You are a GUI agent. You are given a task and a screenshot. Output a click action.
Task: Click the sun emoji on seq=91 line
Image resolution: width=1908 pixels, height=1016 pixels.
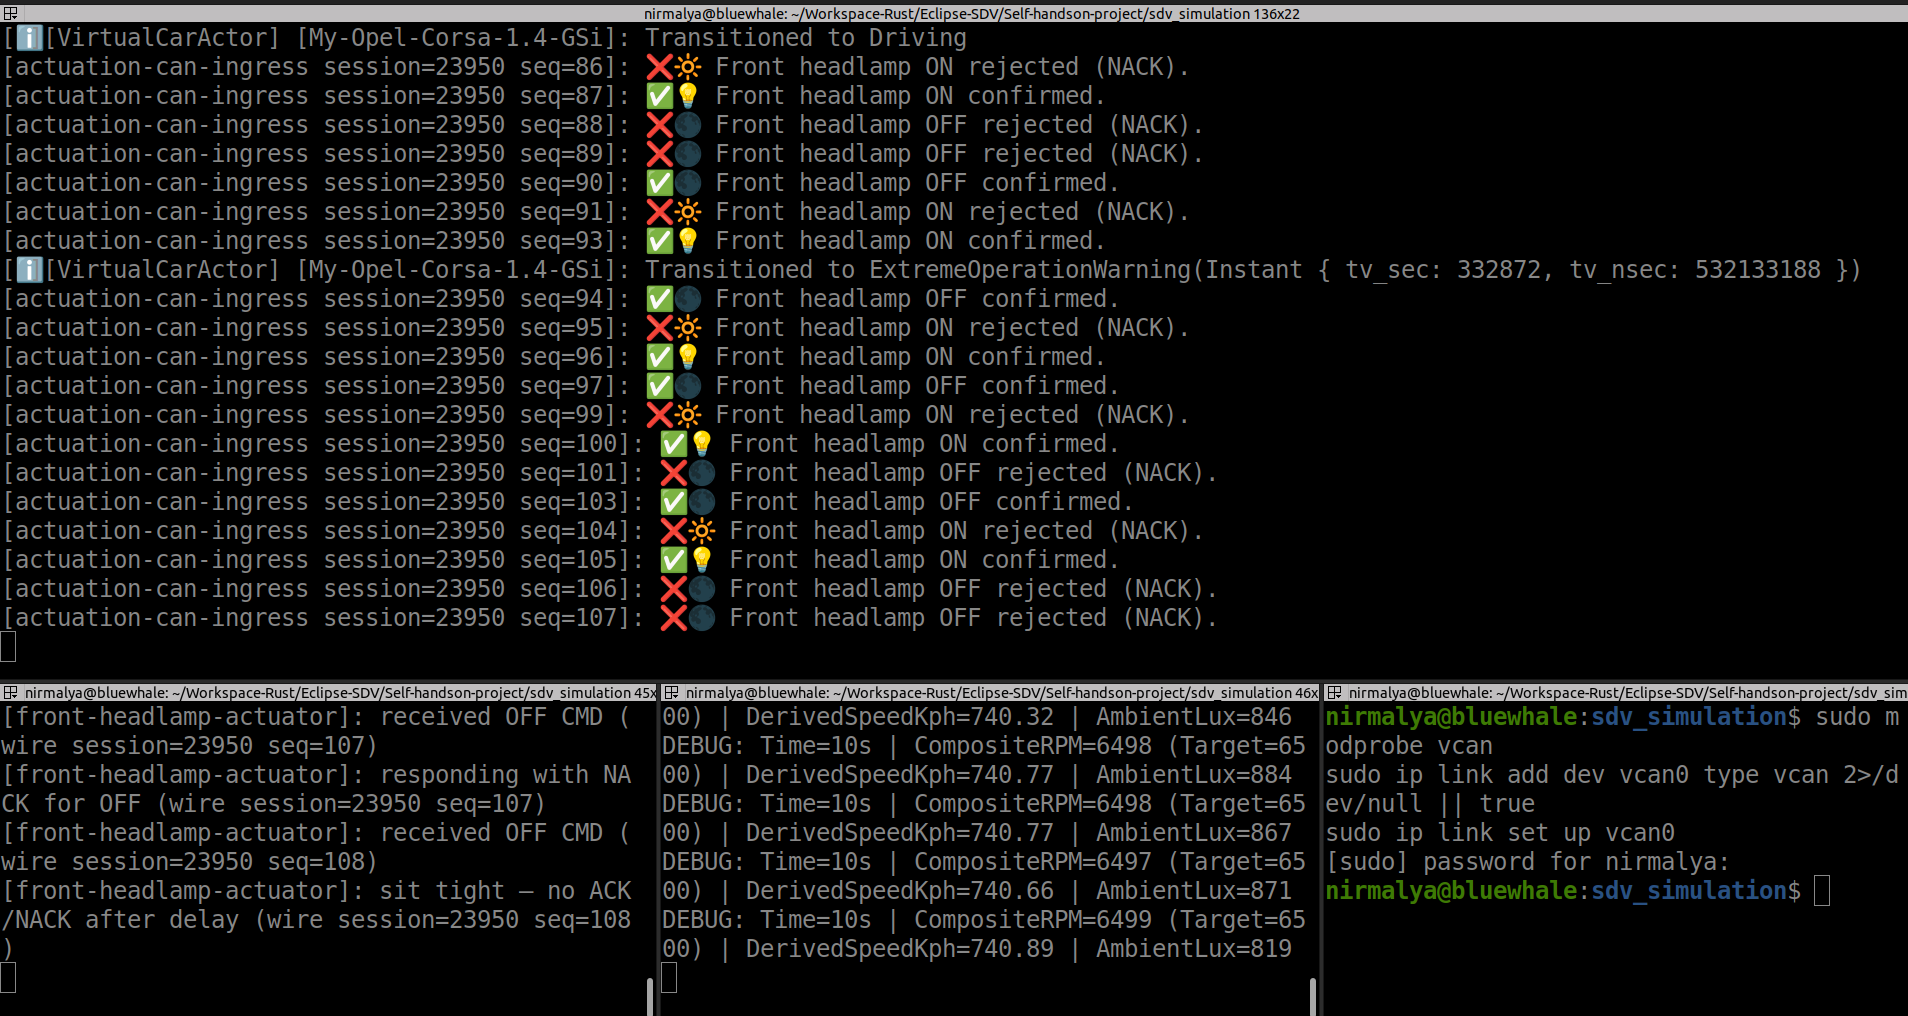[x=688, y=212]
